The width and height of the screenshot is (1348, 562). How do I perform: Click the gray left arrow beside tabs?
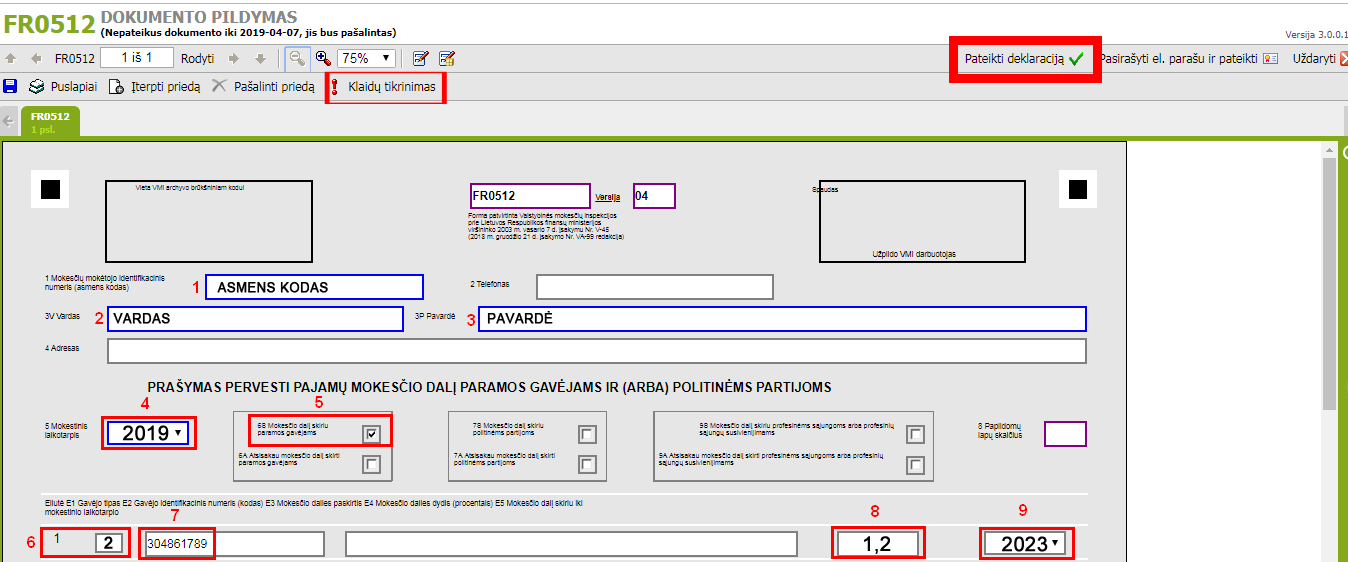pos(9,121)
